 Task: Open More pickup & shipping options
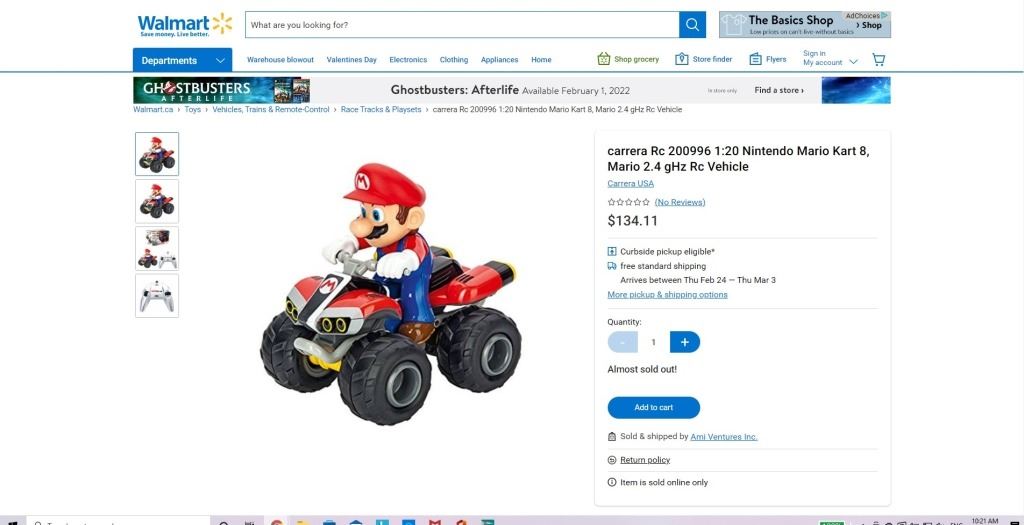pos(667,294)
